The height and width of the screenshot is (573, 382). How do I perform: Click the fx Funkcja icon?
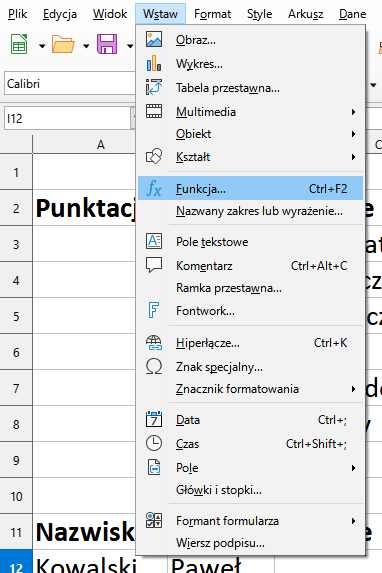[x=154, y=189]
